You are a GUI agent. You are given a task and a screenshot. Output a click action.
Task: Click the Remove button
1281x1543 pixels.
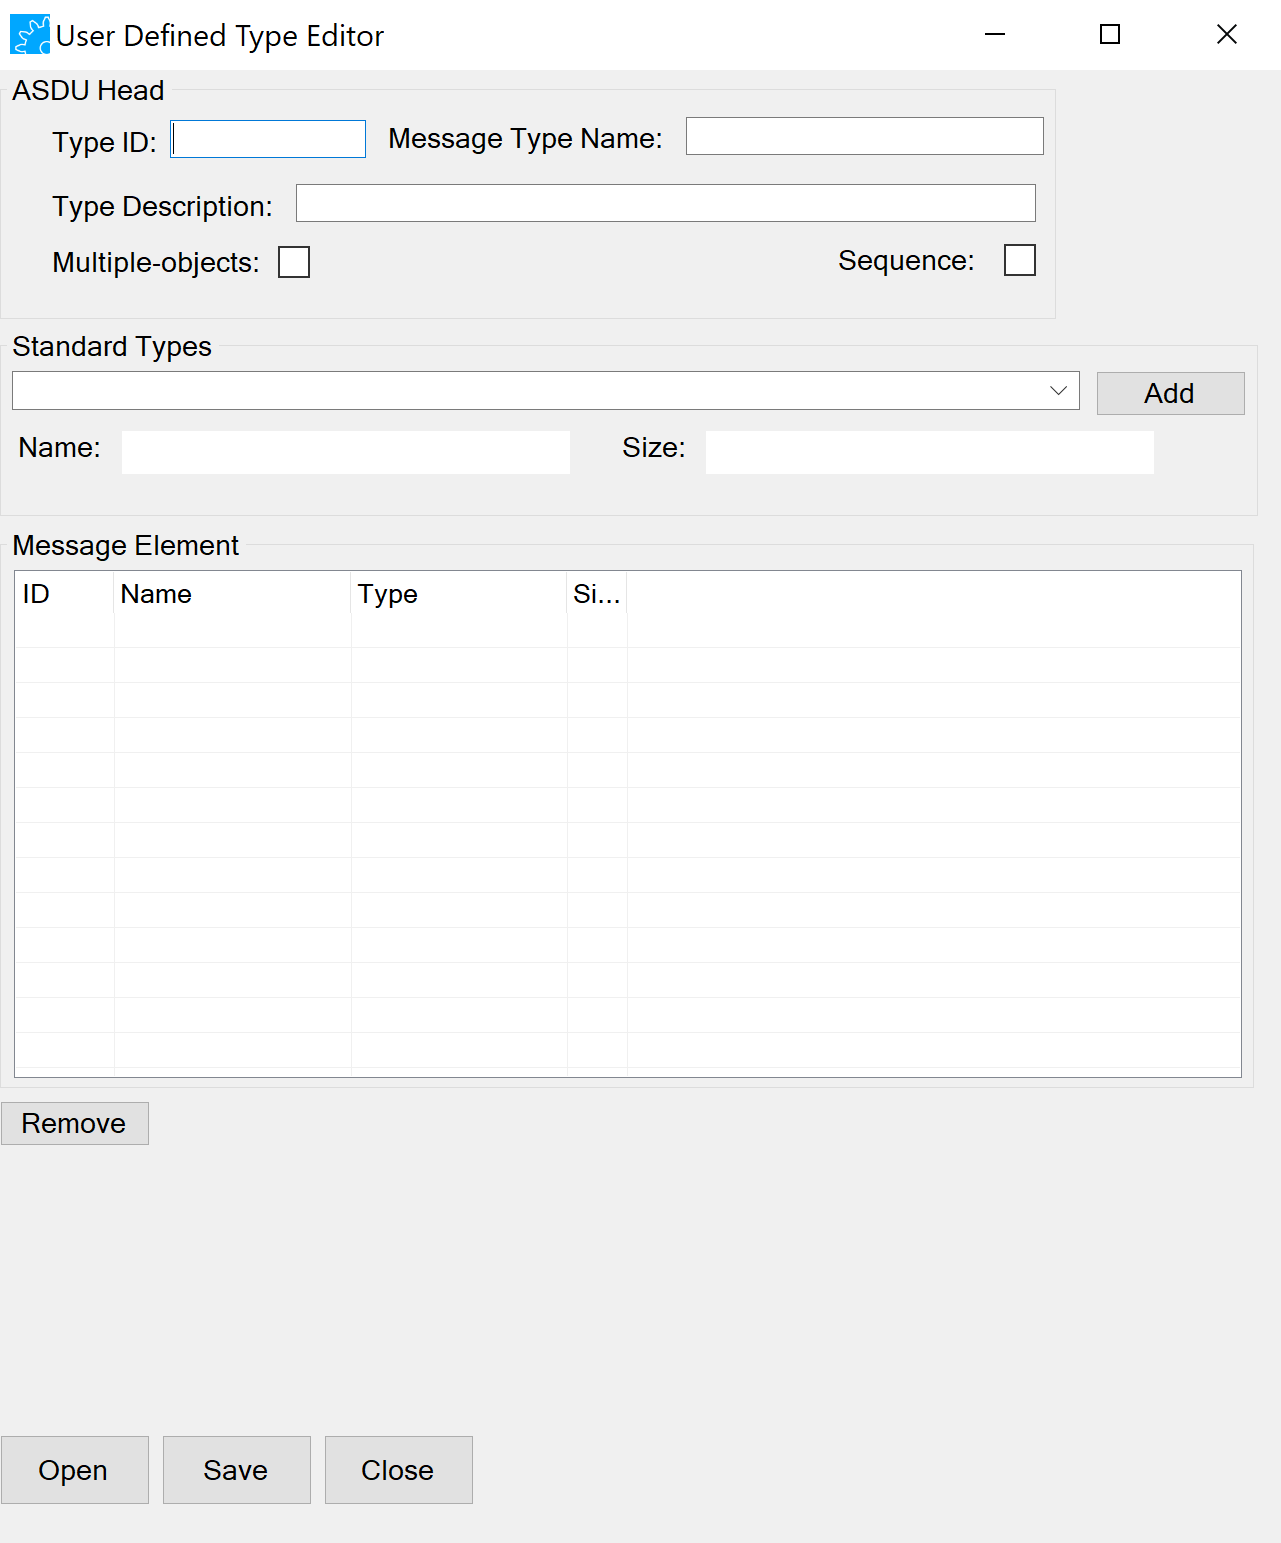[75, 1123]
